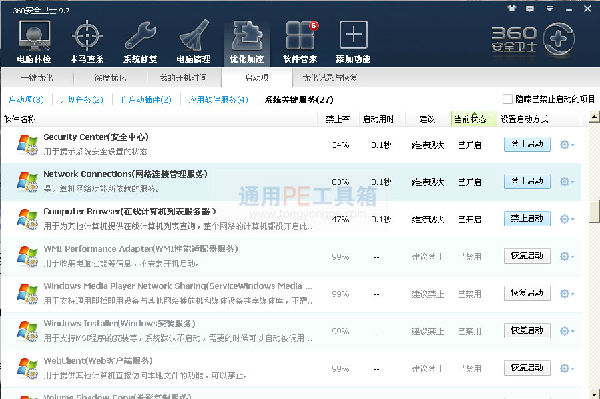Screen dimensions: 600x399
Task: Disable startup for Network Connections
Action: point(527,181)
